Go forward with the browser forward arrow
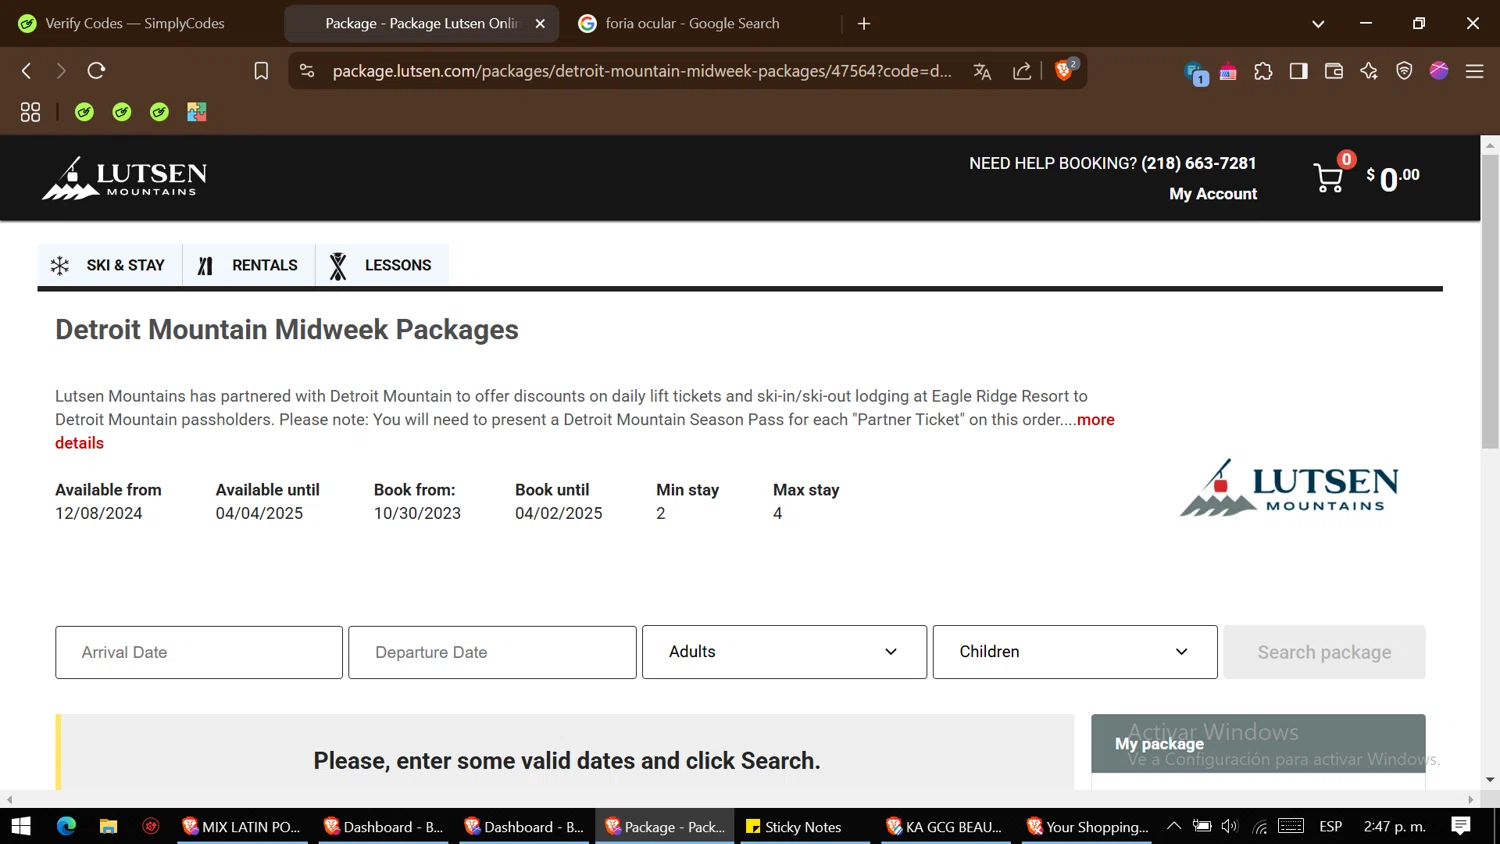 click(x=61, y=71)
